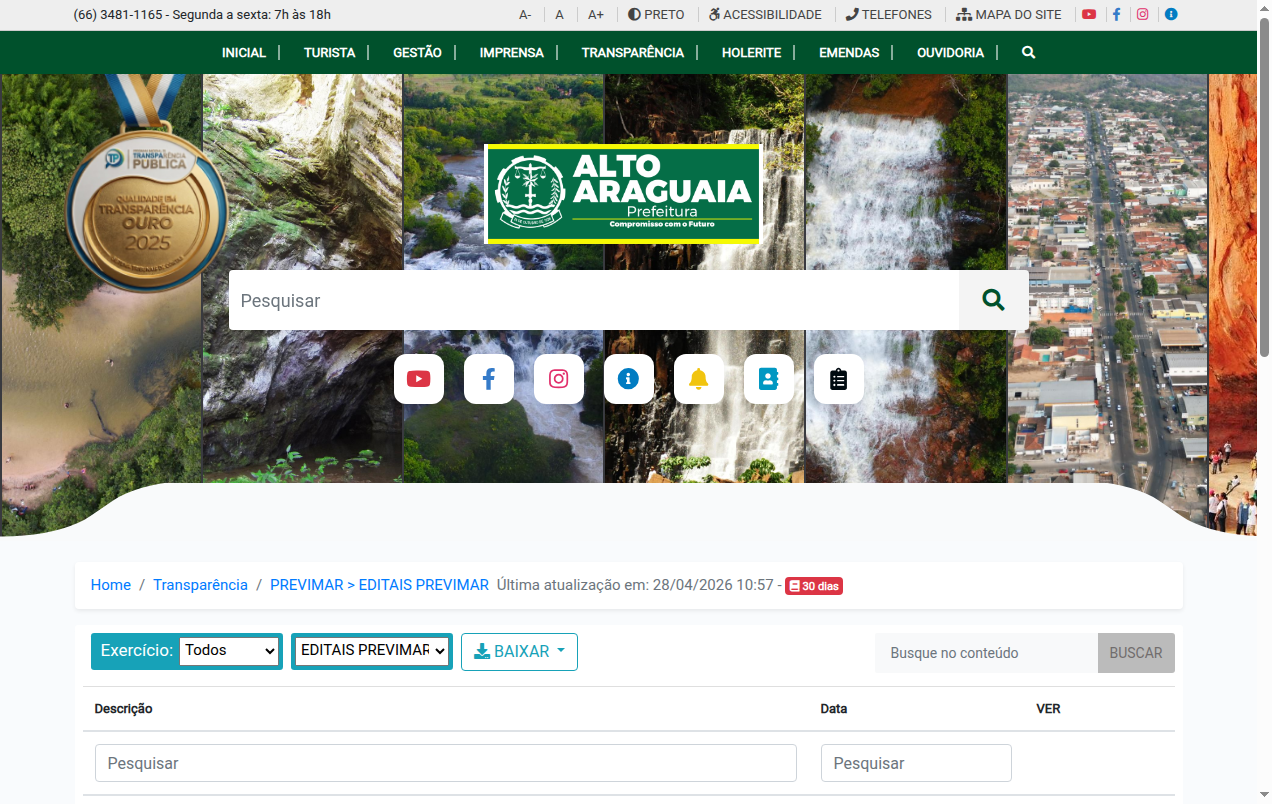
Task: Go to Transparência breadcrumb
Action: click(200, 585)
